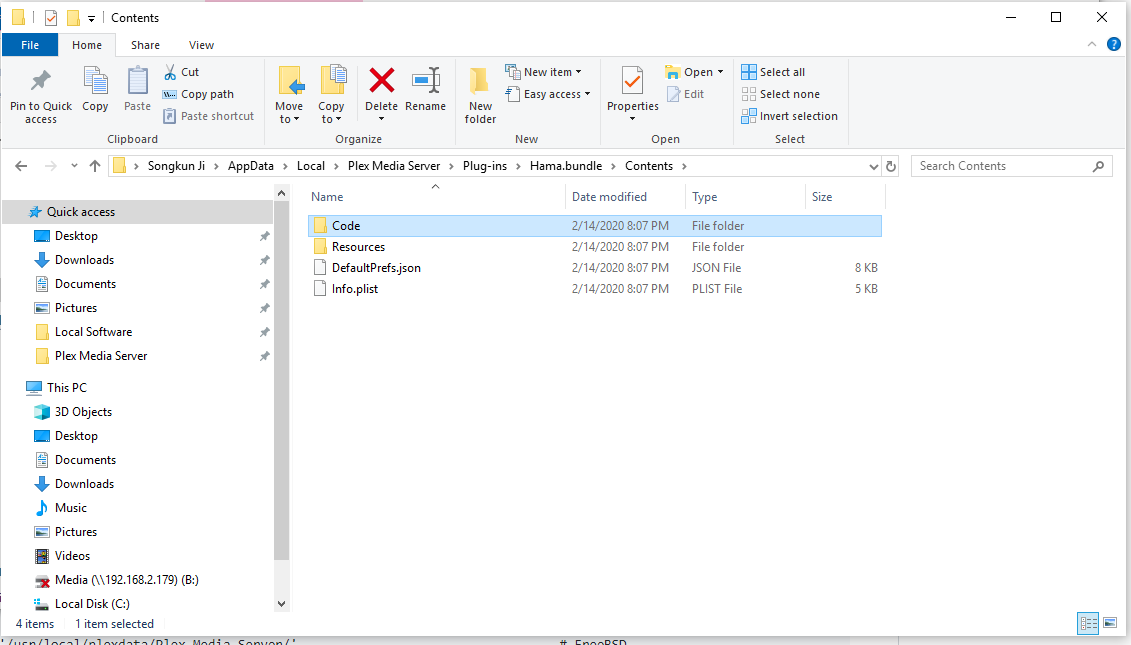Switch to the View ribbon tab
This screenshot has height=645, width=1131.
pos(201,45)
